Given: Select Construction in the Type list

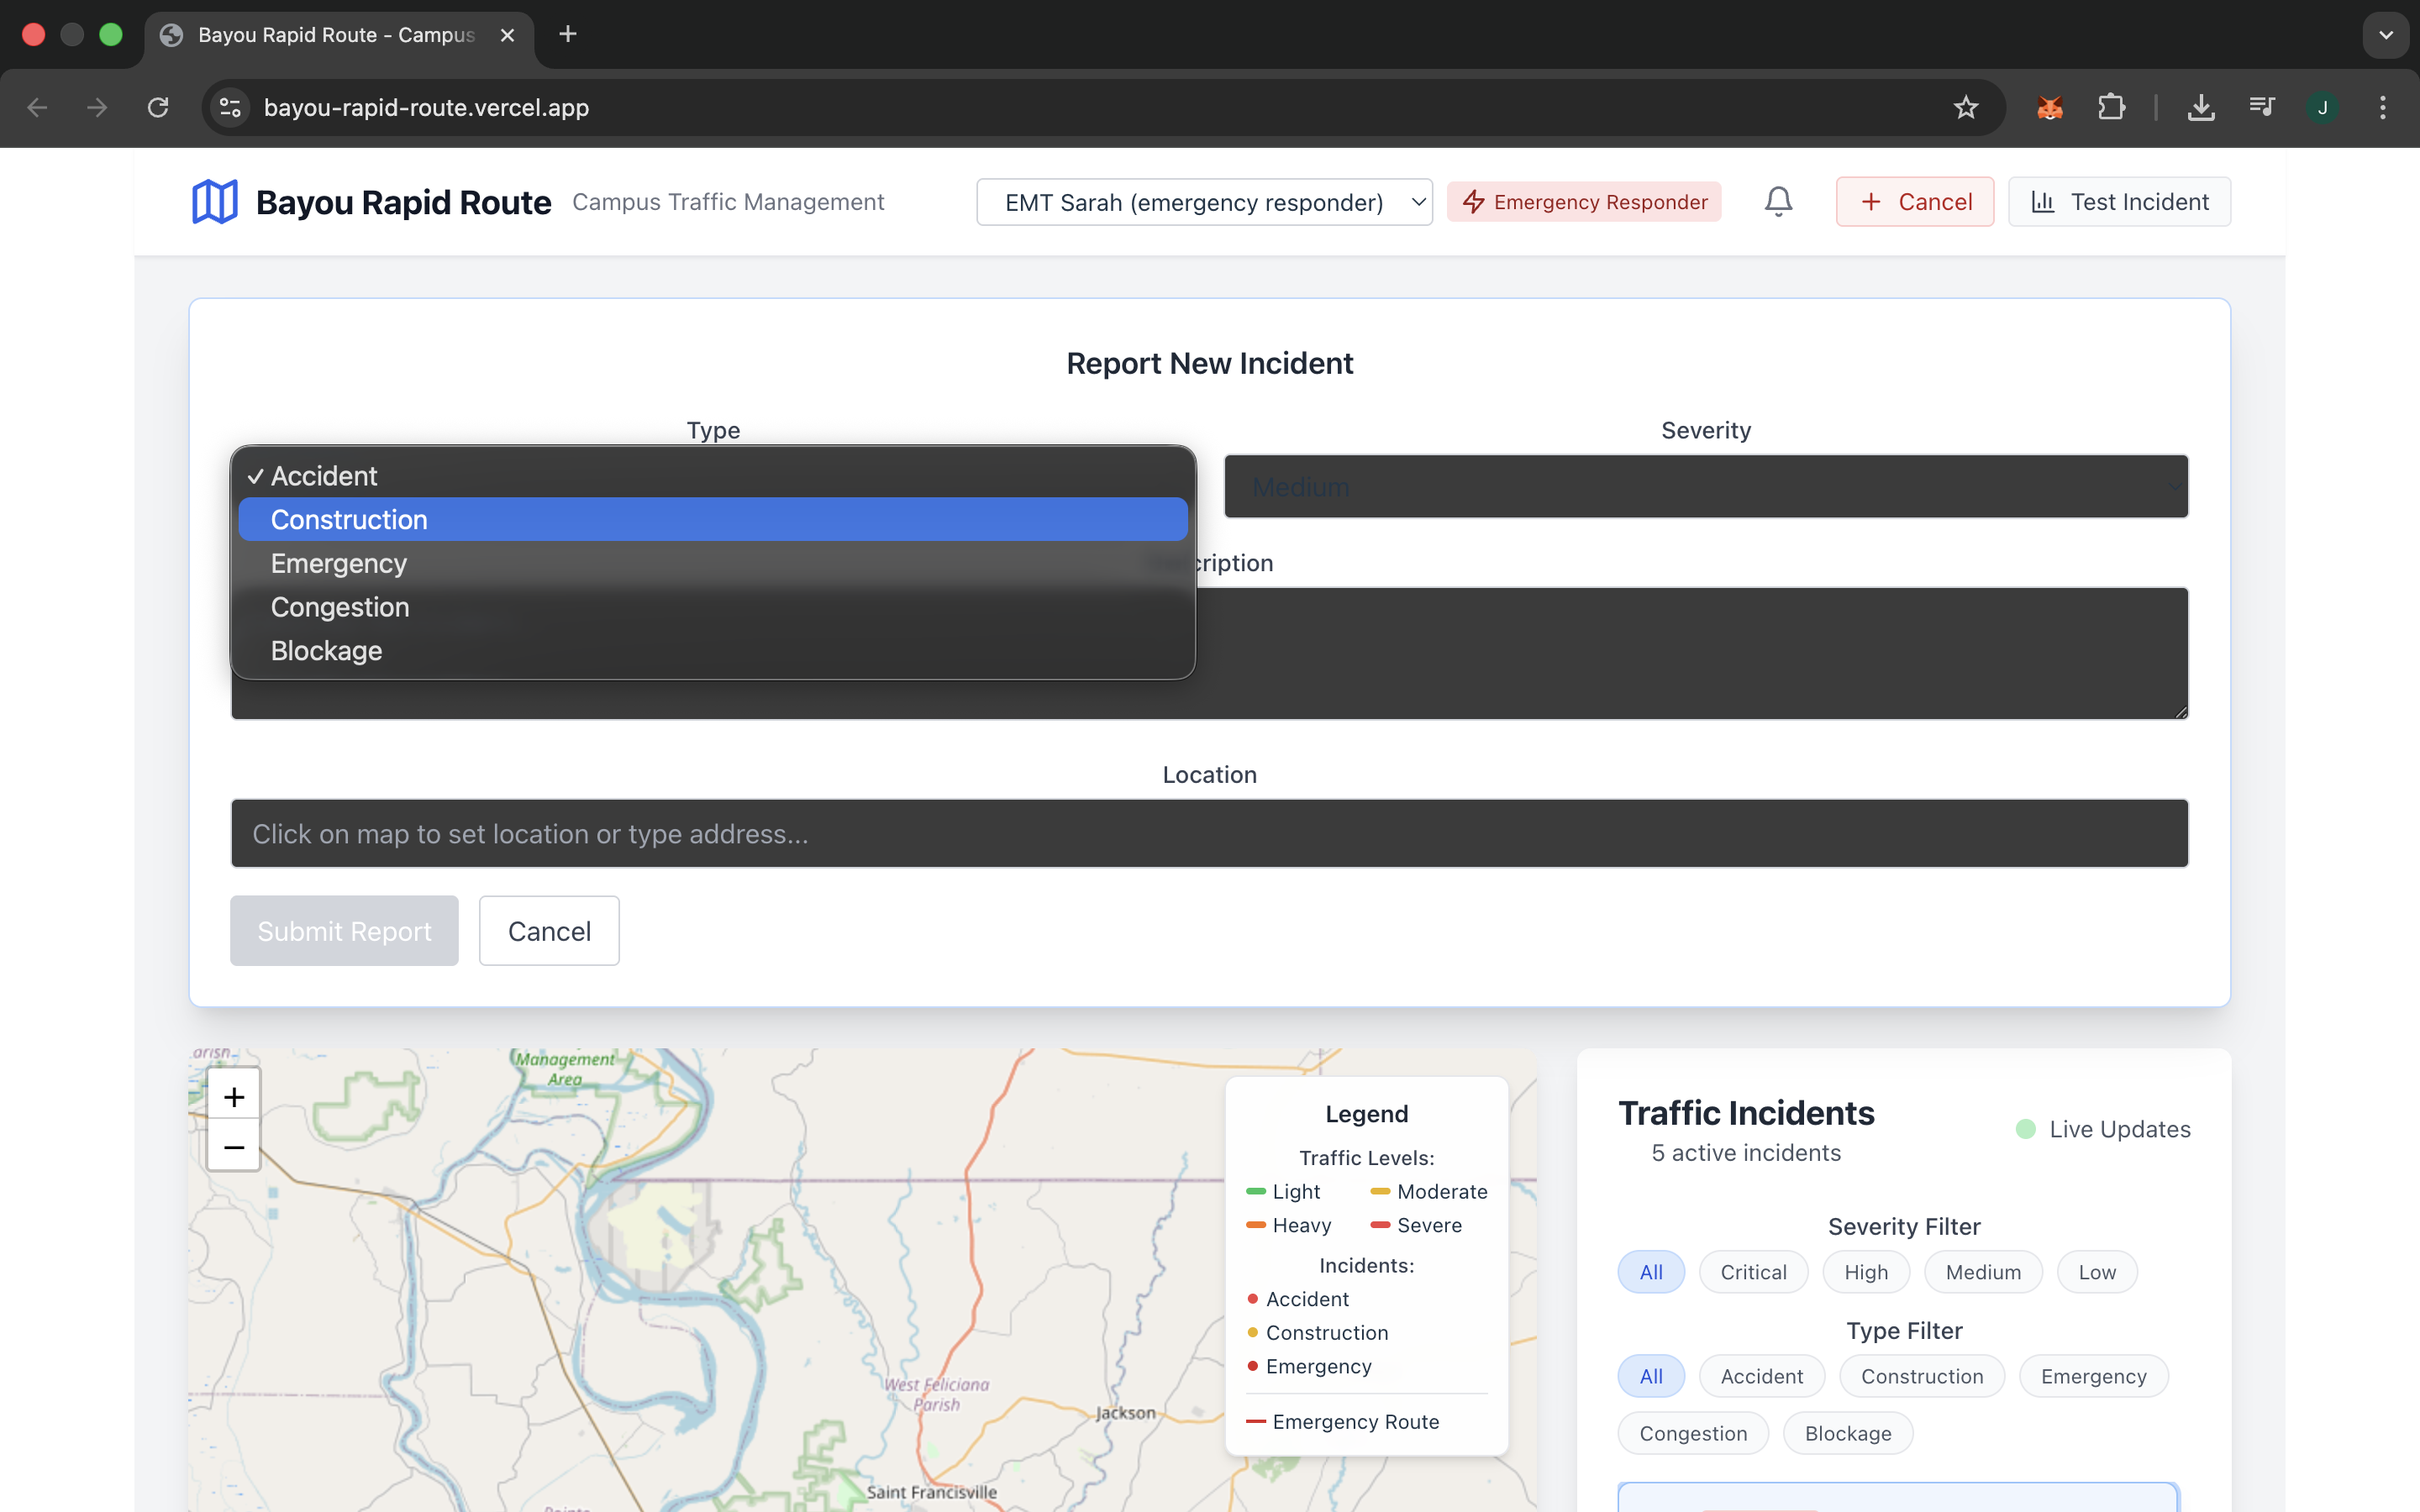Looking at the screenshot, I should click(712, 520).
